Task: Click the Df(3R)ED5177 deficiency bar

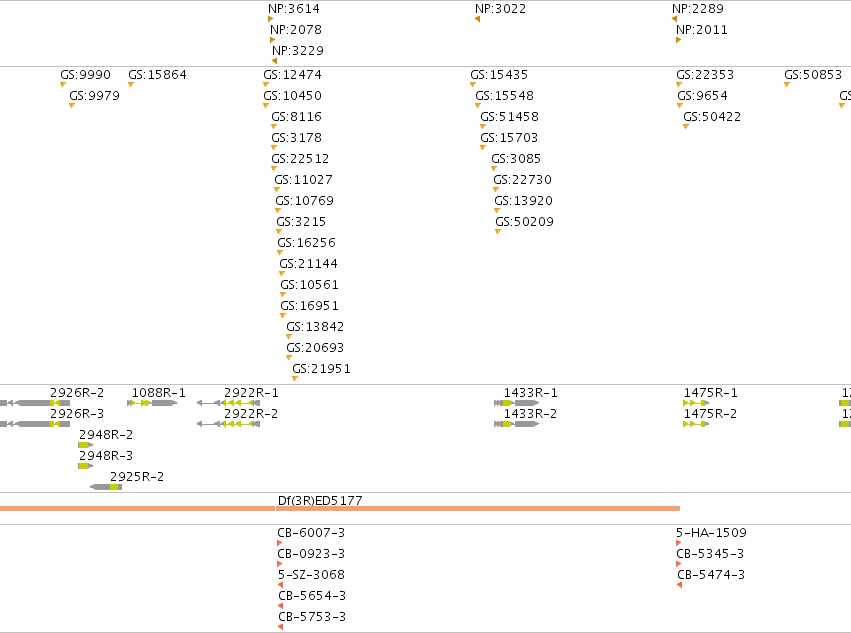Action: pyautogui.click(x=340, y=509)
